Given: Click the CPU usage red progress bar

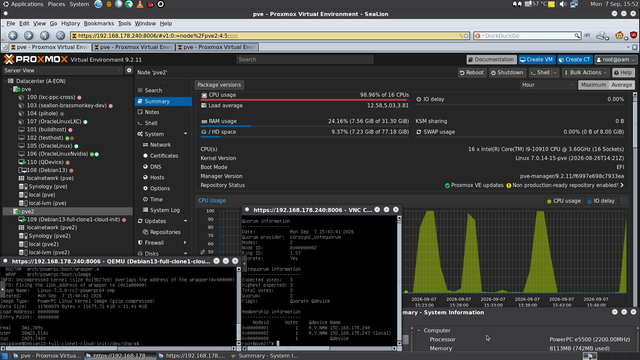Looking at the screenshot, I should 304,100.
